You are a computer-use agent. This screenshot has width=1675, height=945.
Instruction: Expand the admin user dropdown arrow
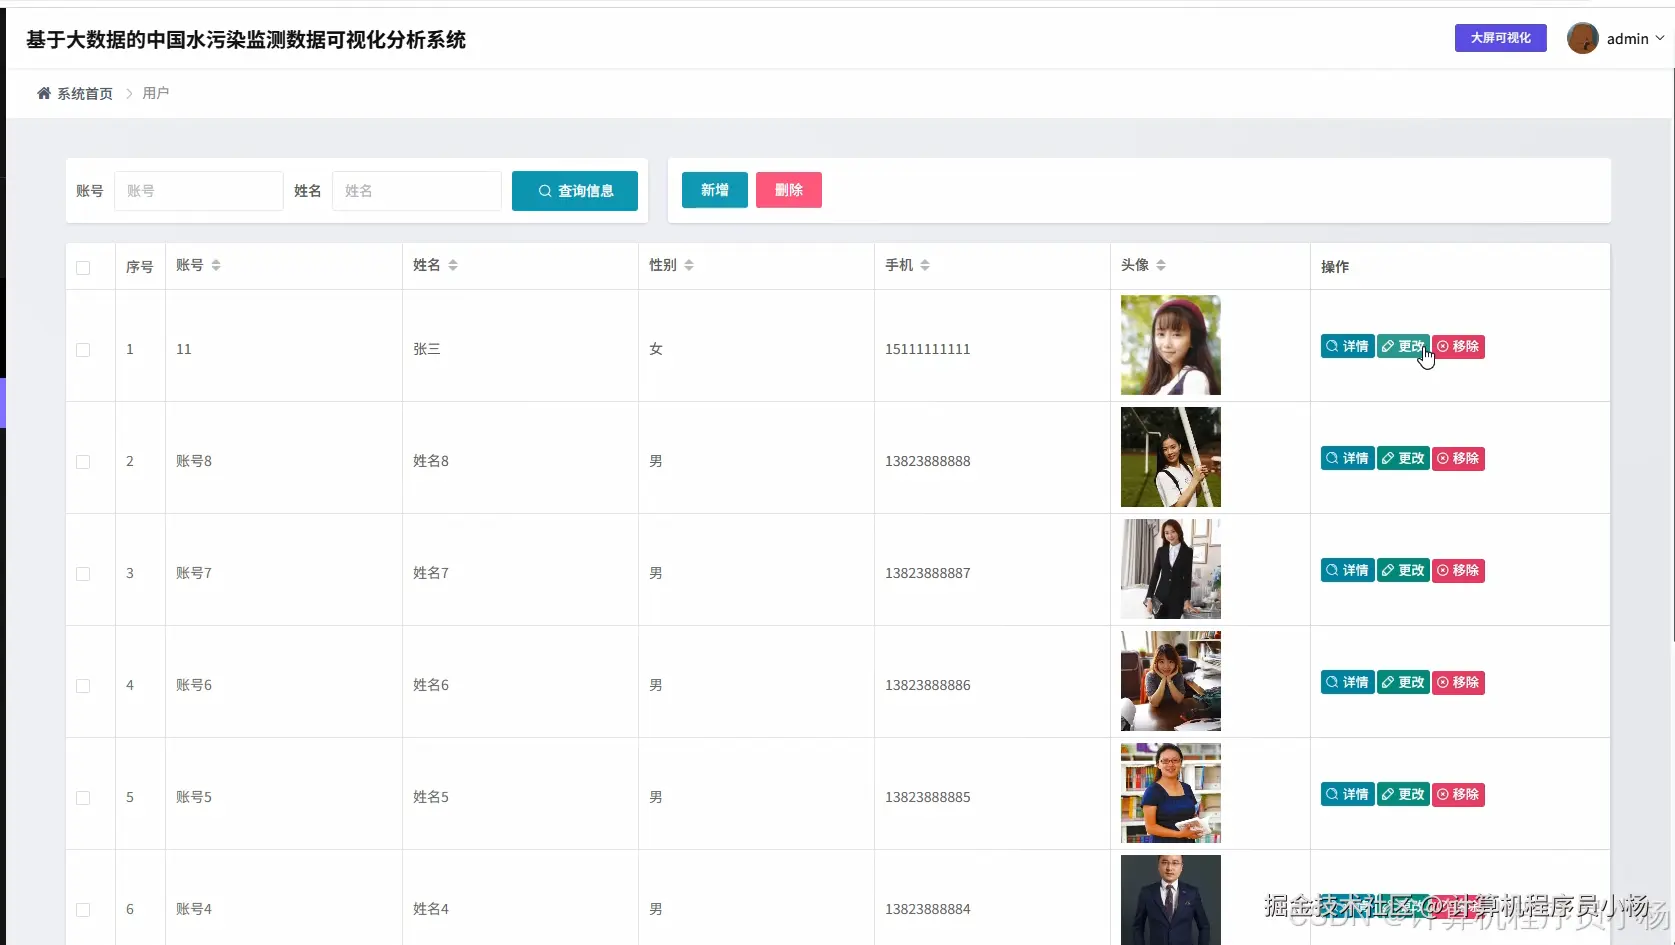(x=1660, y=38)
